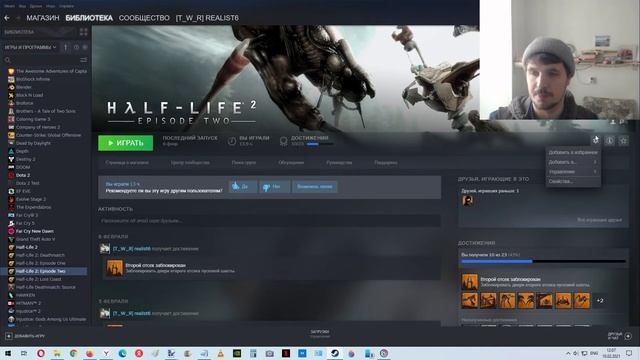Open the Поддержка link
The height and width of the screenshot is (360, 640).
pos(386,162)
